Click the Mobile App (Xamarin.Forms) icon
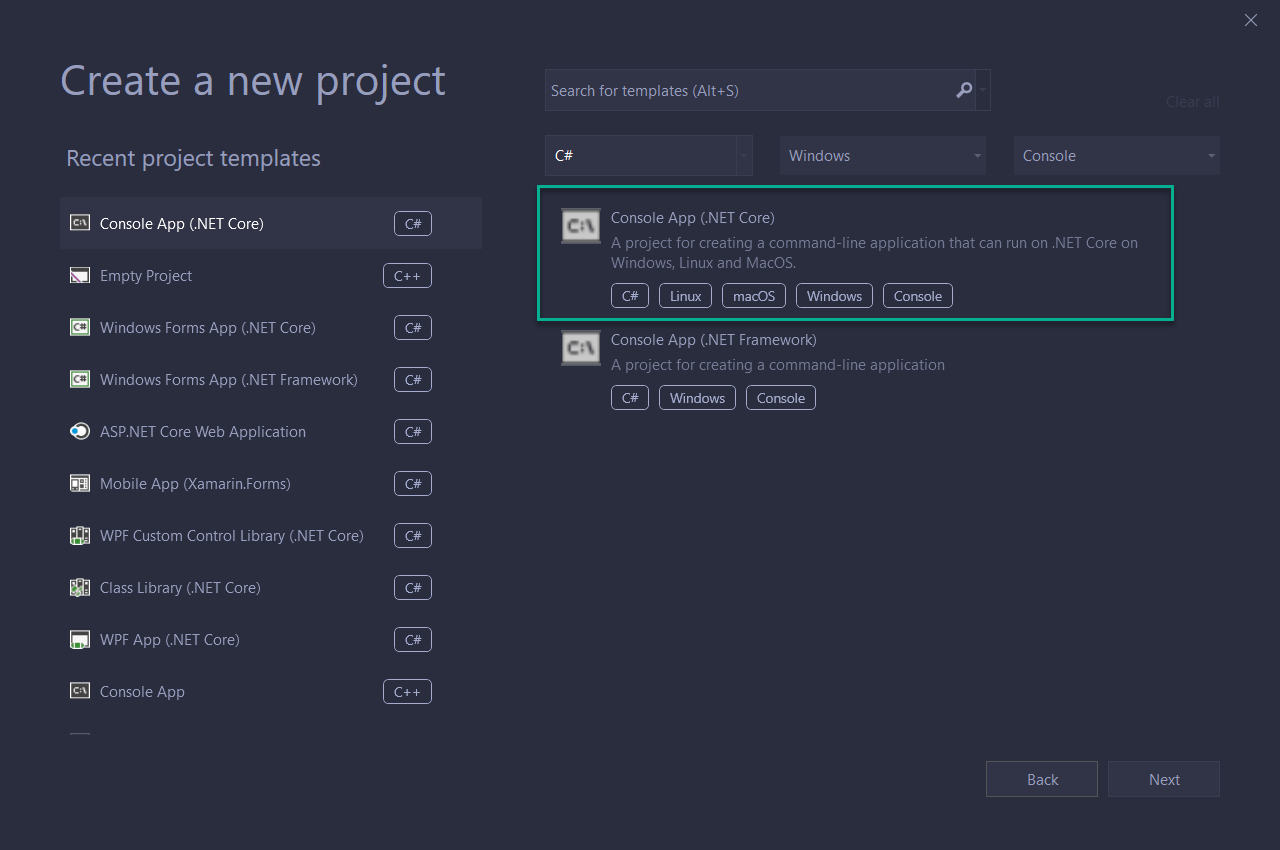The width and height of the screenshot is (1280, 850). coord(80,483)
